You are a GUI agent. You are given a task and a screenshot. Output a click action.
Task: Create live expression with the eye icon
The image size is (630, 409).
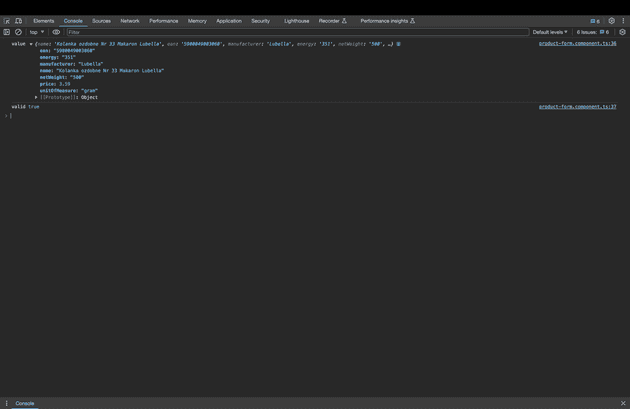click(56, 32)
